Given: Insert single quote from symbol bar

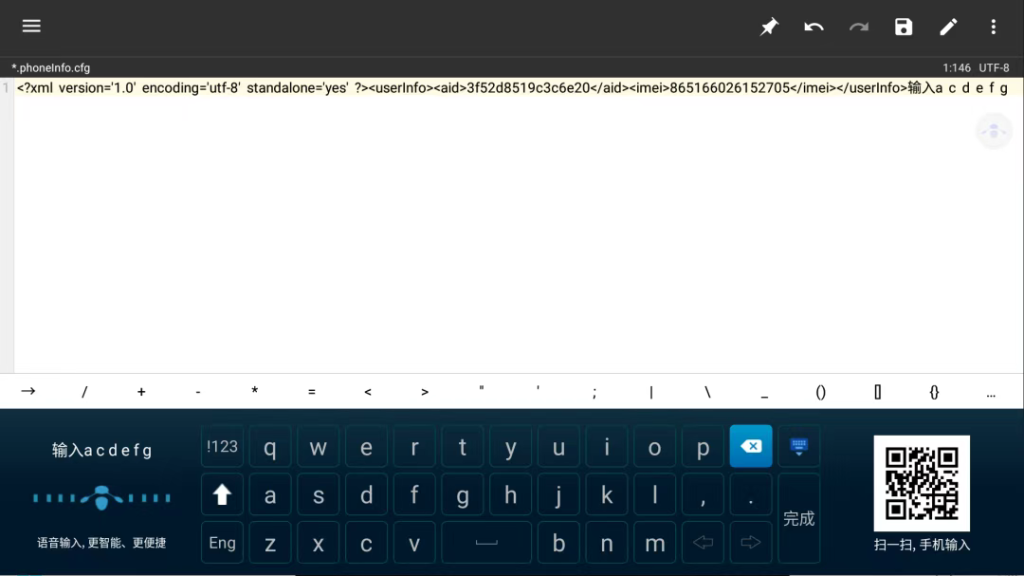Looking at the screenshot, I should pyautogui.click(x=538, y=391).
